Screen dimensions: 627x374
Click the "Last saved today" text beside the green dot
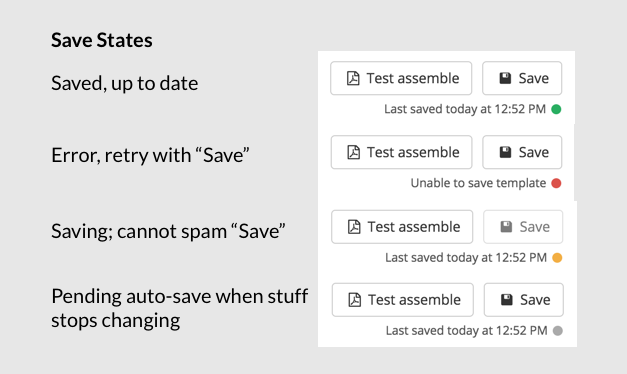click(x=465, y=109)
